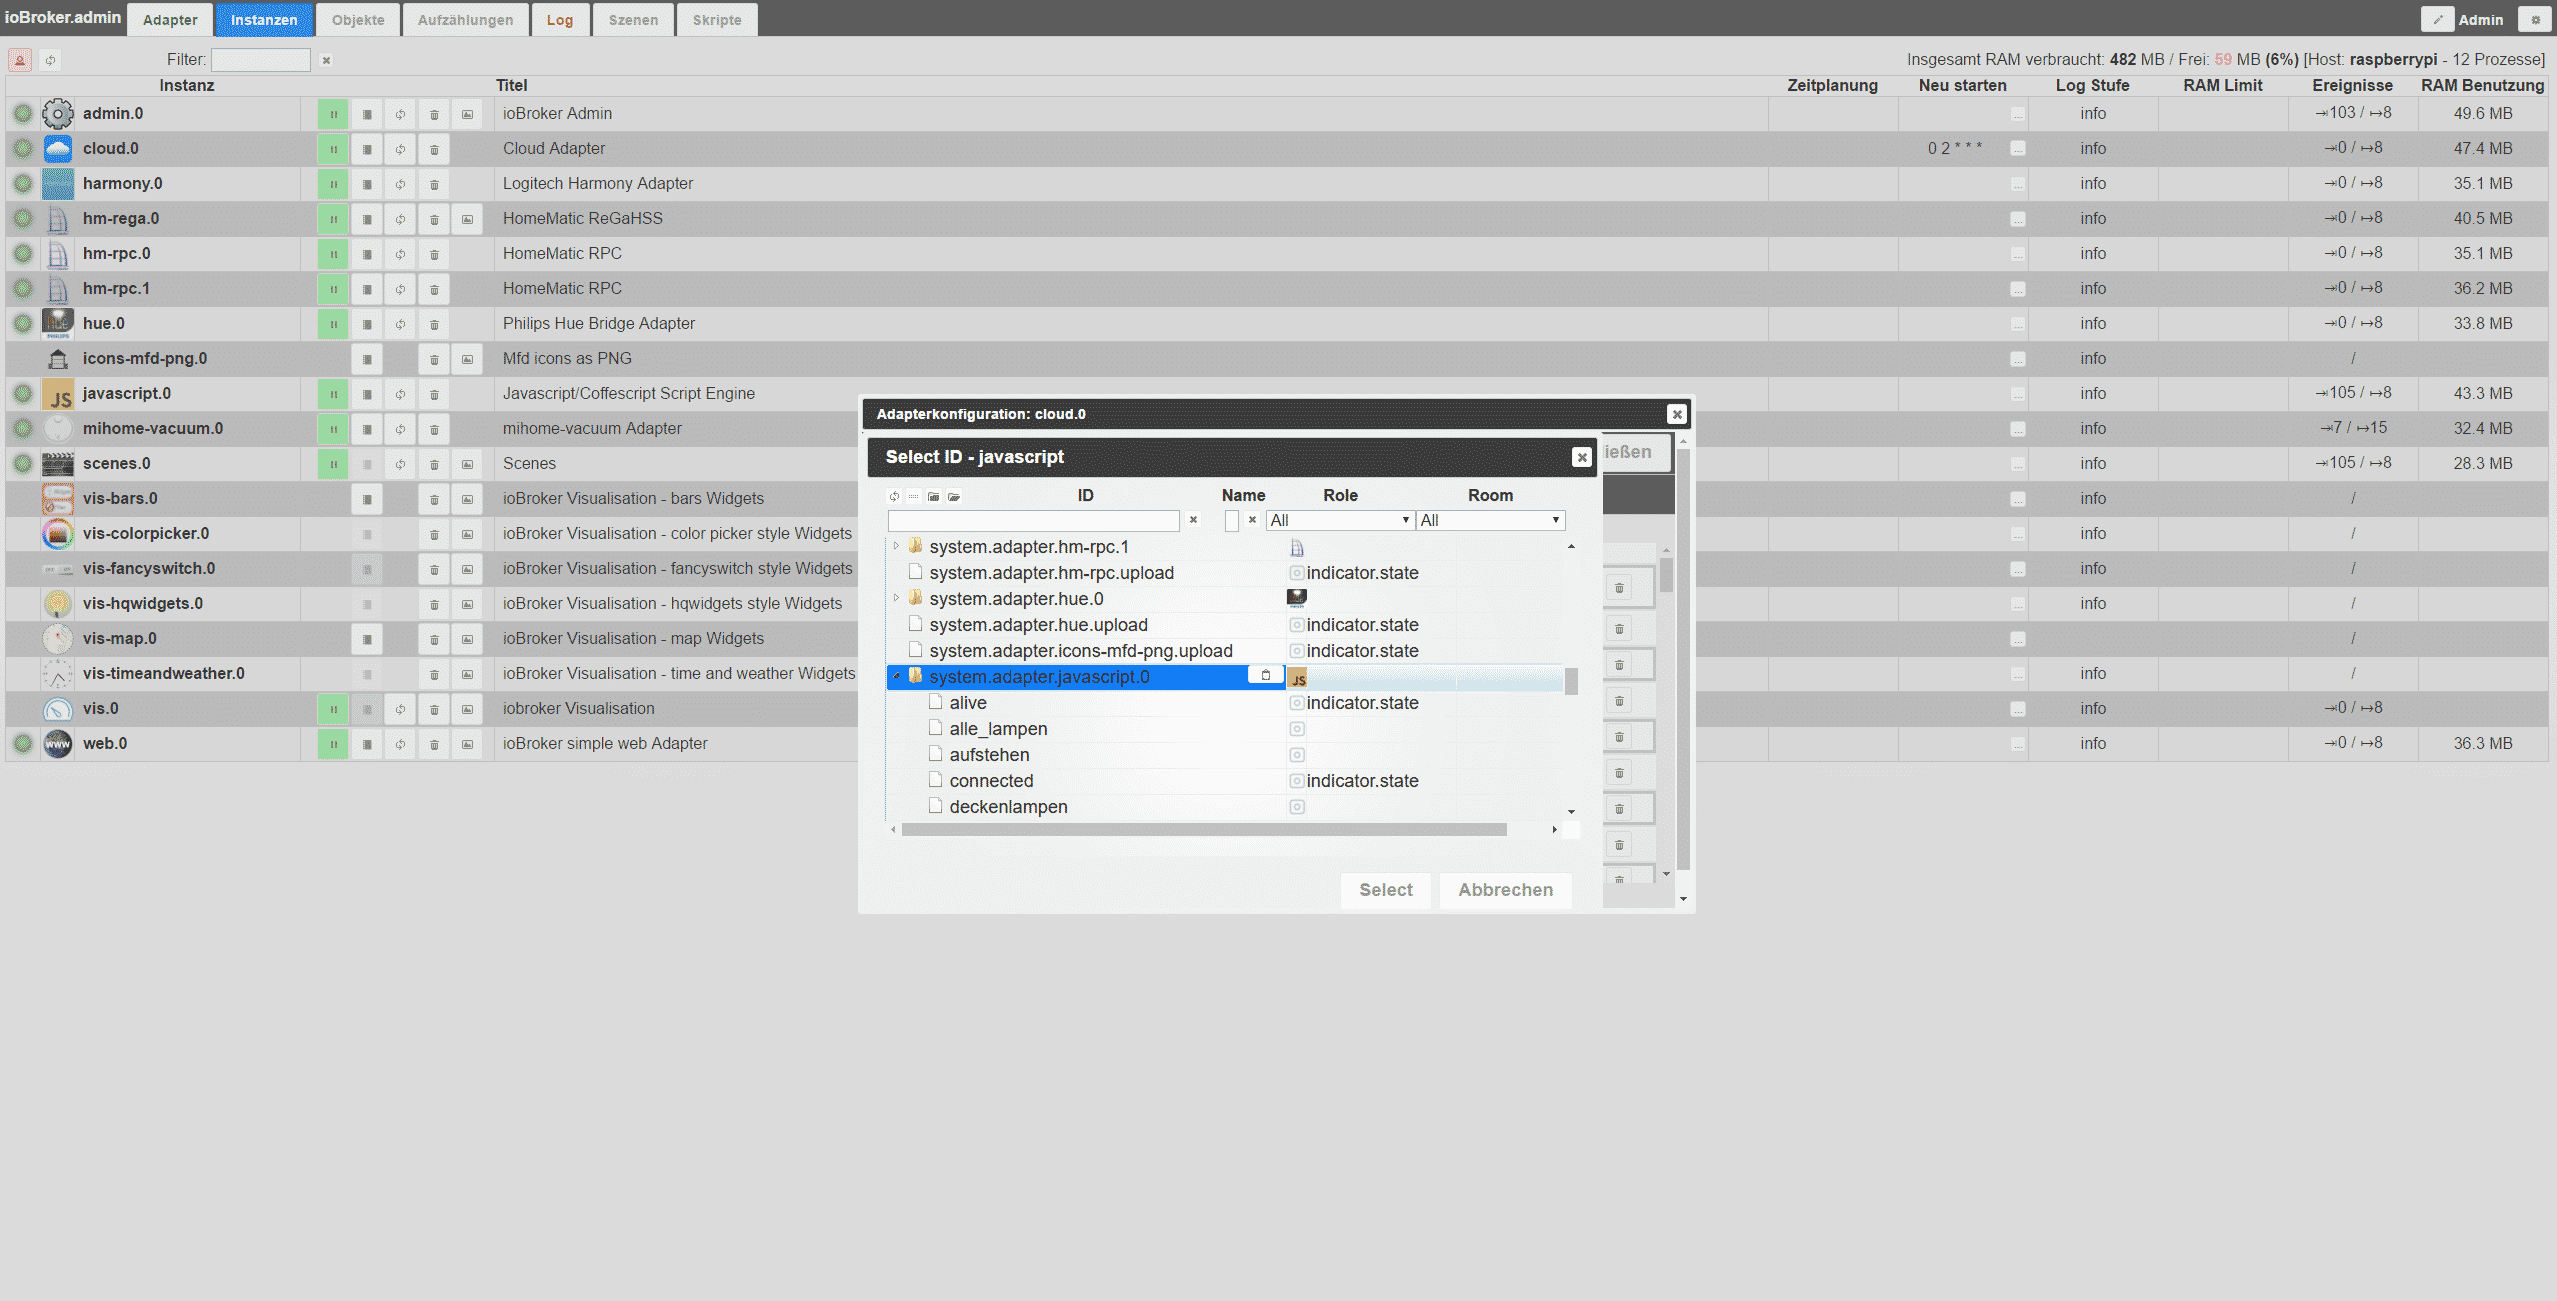This screenshot has height=1301, width=2557.
Task: Switch to the Objekte tab
Action: [358, 20]
